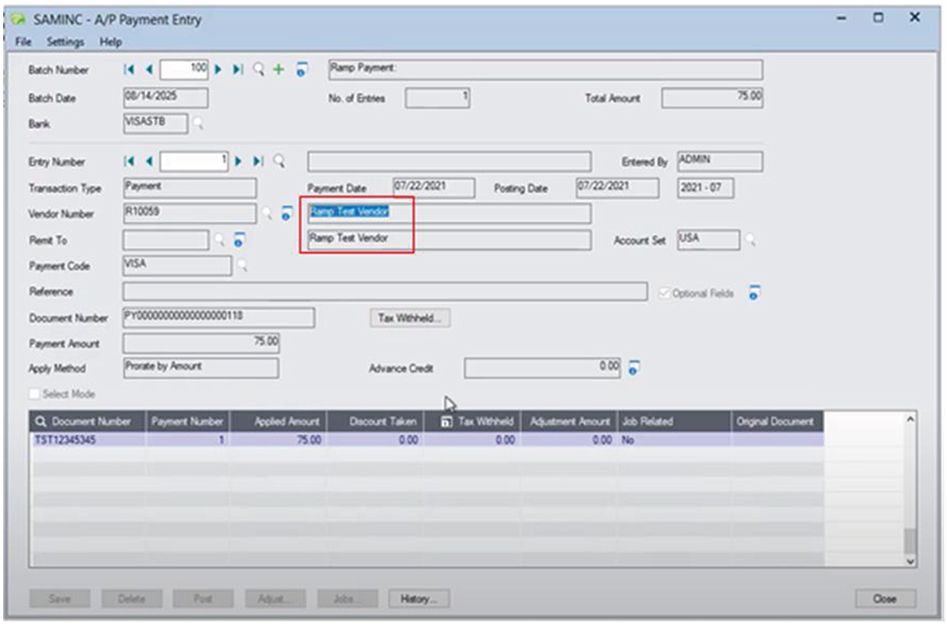Click the Applied Amount column header

[x=278, y=421]
